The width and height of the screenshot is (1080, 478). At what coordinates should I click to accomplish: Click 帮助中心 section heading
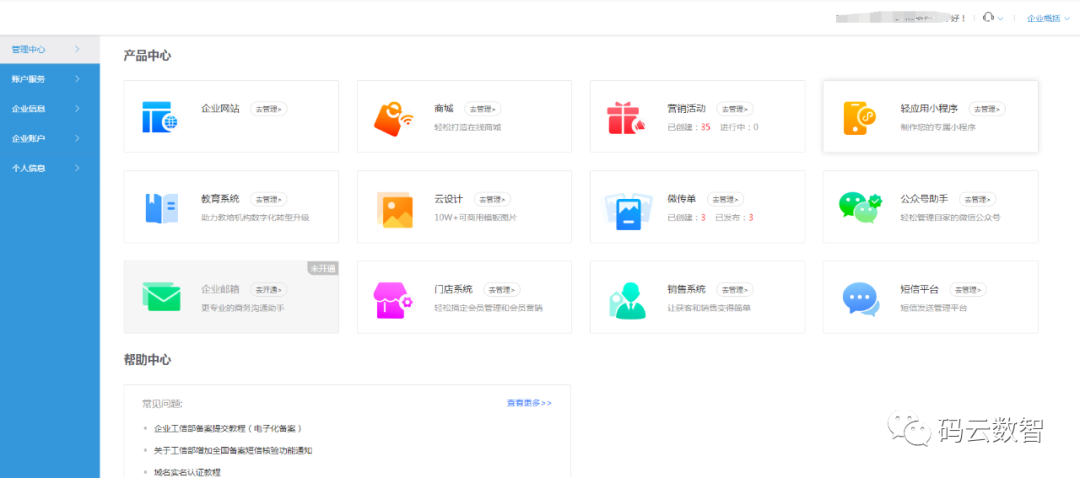click(147, 360)
